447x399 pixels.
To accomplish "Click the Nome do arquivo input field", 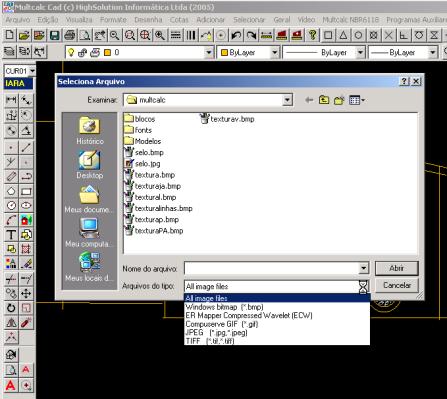I will 272,268.
